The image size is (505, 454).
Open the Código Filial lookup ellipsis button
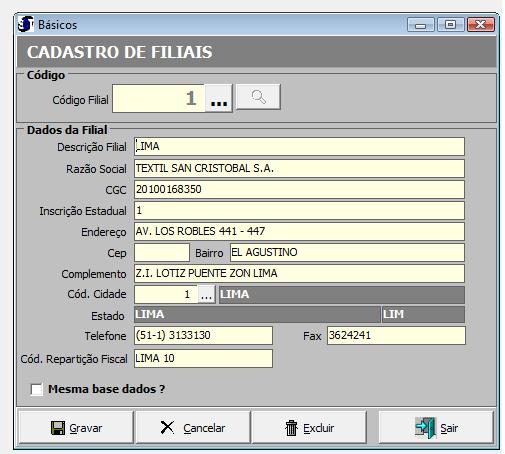pyautogui.click(x=219, y=98)
